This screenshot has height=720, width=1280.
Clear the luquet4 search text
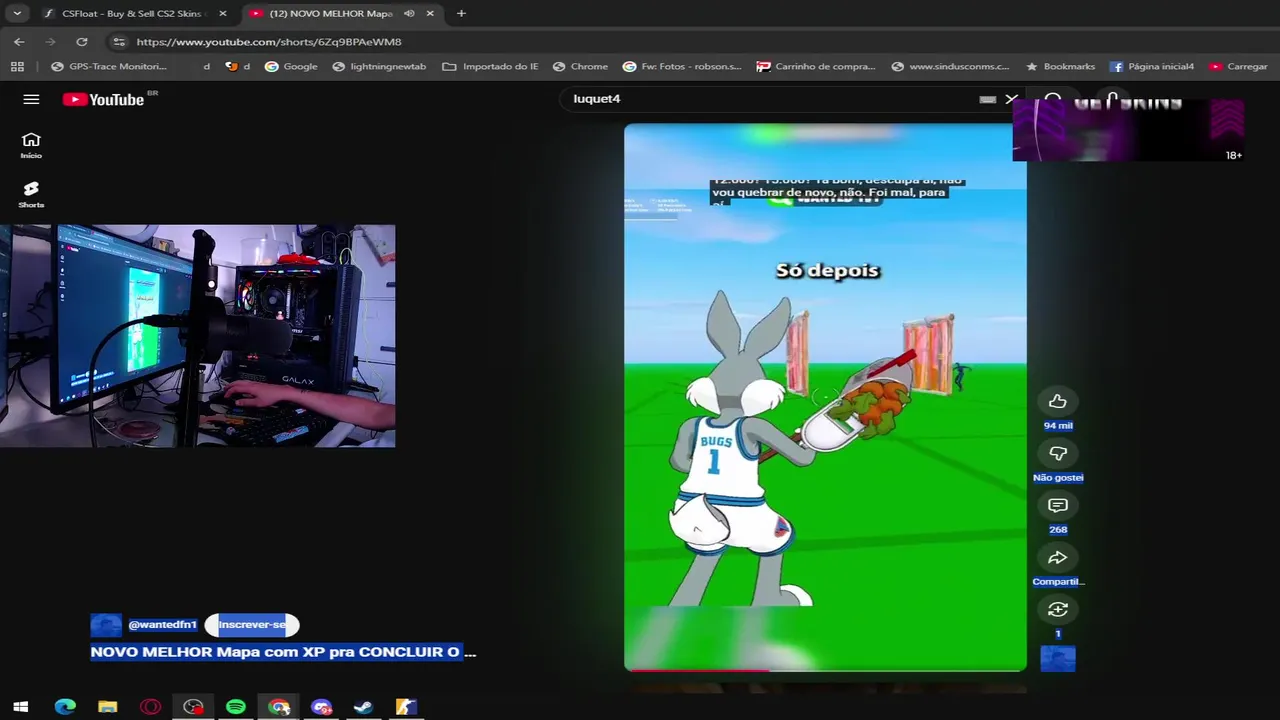tap(1011, 99)
